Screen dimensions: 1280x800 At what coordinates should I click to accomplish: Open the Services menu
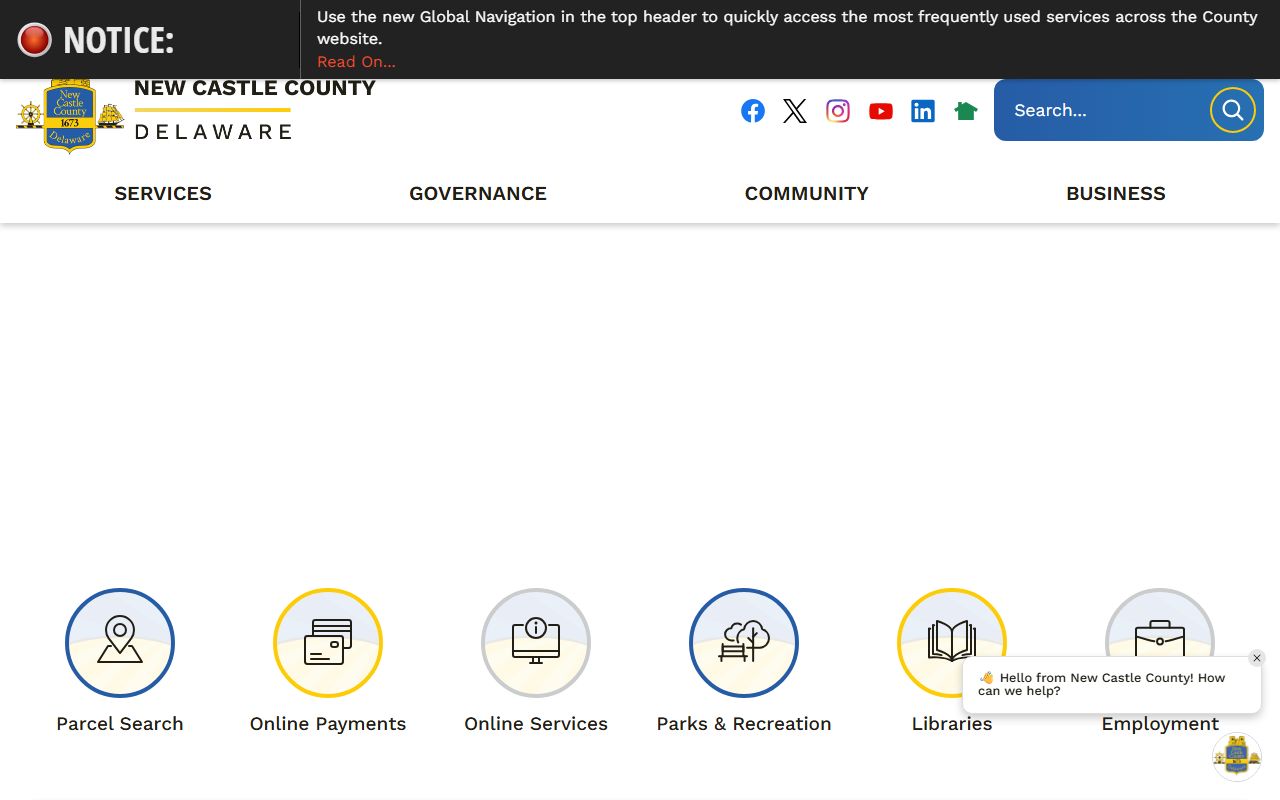[x=163, y=194]
